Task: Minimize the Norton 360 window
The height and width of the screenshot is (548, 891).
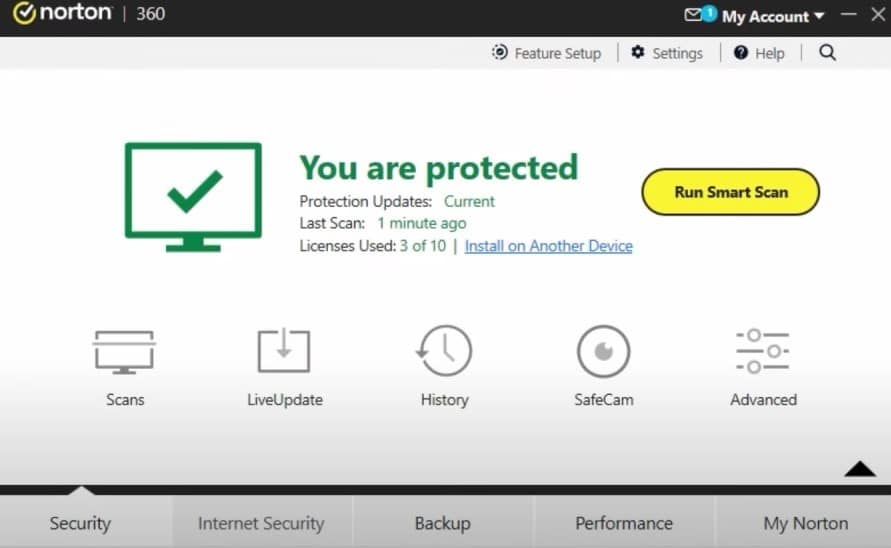Action: [848, 15]
